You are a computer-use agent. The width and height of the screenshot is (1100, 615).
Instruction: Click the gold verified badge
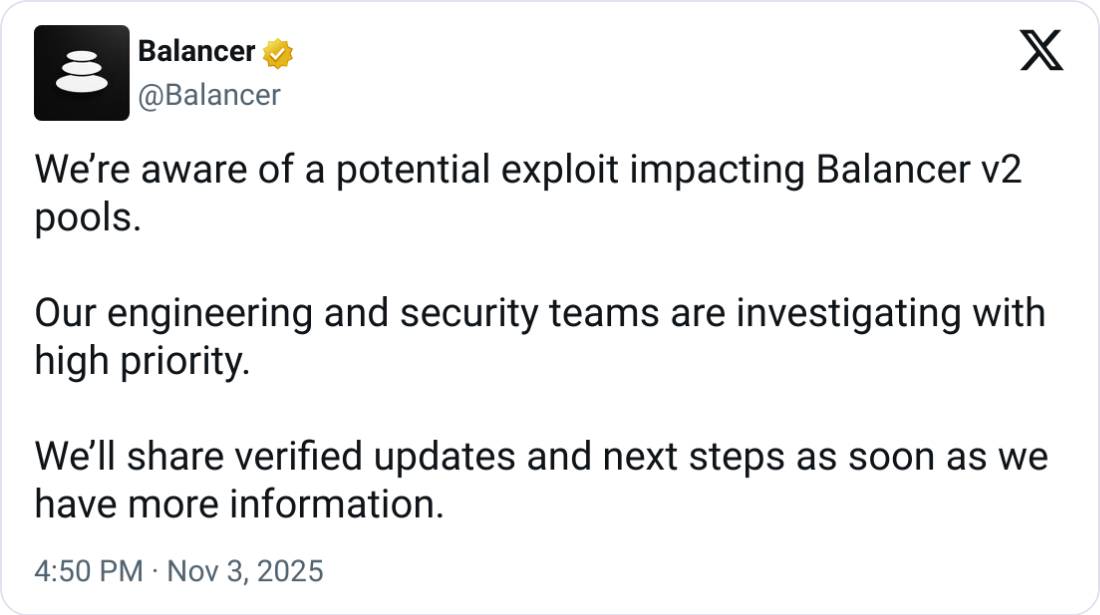[x=277, y=53]
